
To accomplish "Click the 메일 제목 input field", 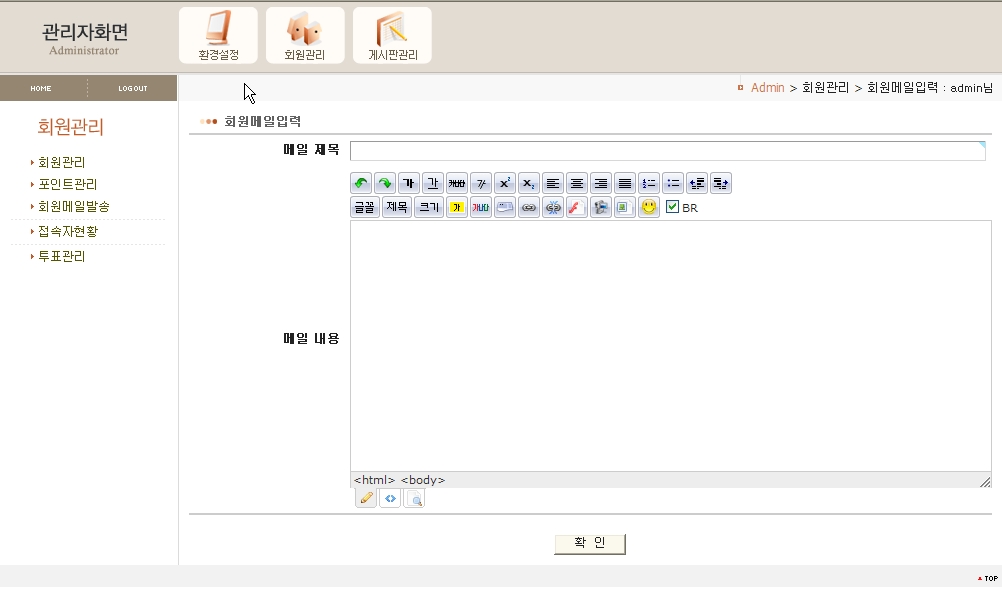I will click(x=667, y=151).
